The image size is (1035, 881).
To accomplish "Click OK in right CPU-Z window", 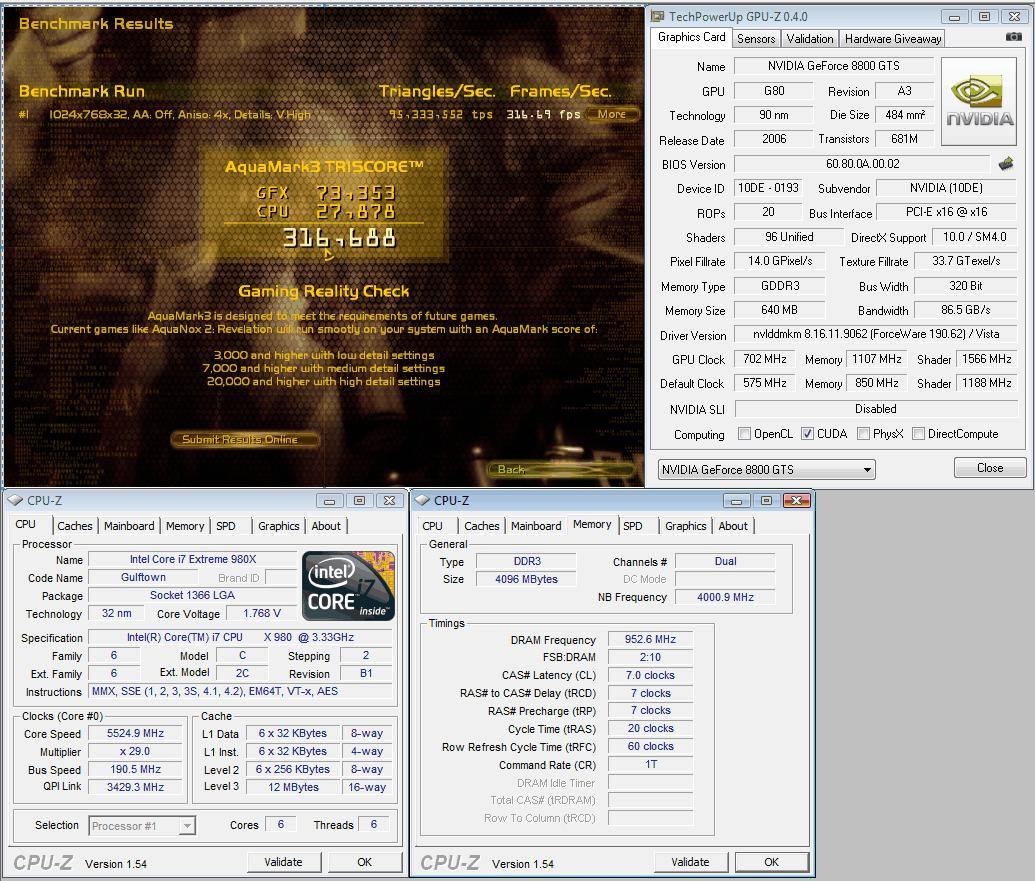I will pyautogui.click(x=772, y=862).
